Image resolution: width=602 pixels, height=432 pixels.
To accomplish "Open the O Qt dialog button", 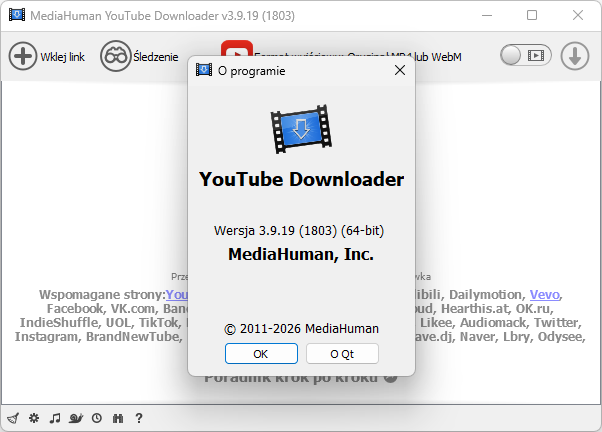I will 342,354.
